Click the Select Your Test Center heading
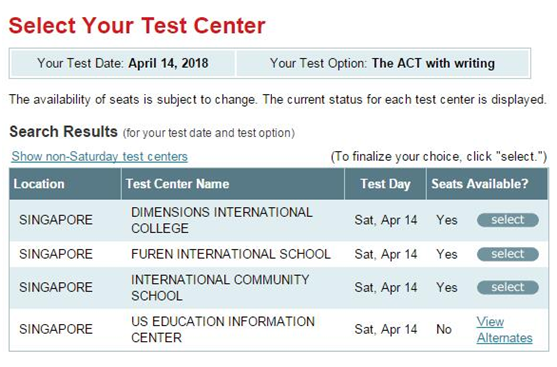Image resolution: width=557 pixels, height=367 pixels. click(137, 26)
